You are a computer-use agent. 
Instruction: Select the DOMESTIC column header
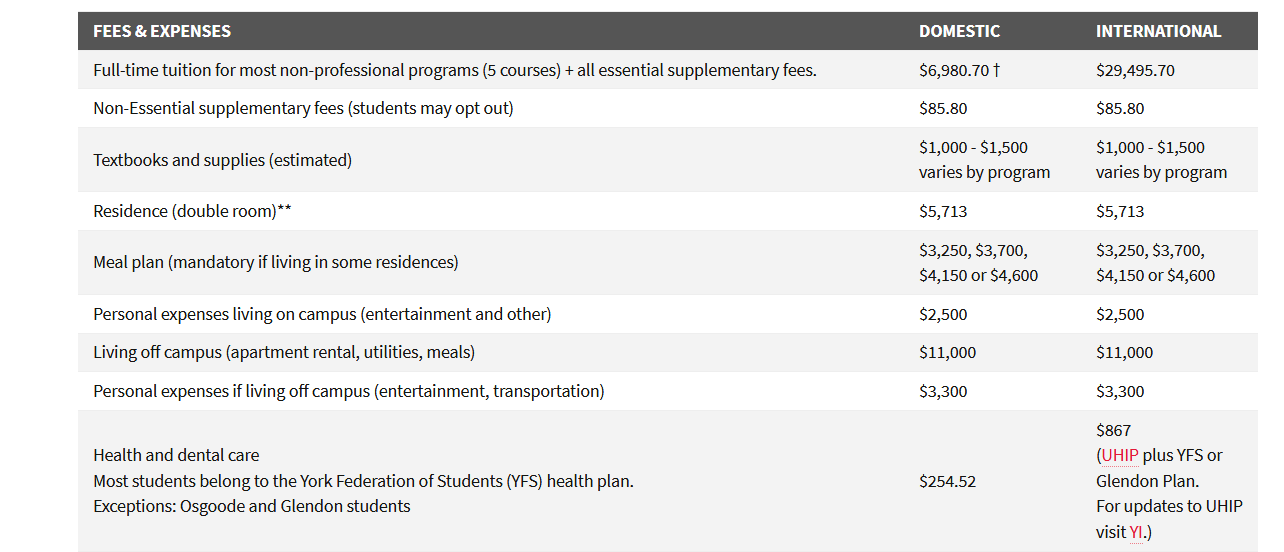(x=959, y=31)
